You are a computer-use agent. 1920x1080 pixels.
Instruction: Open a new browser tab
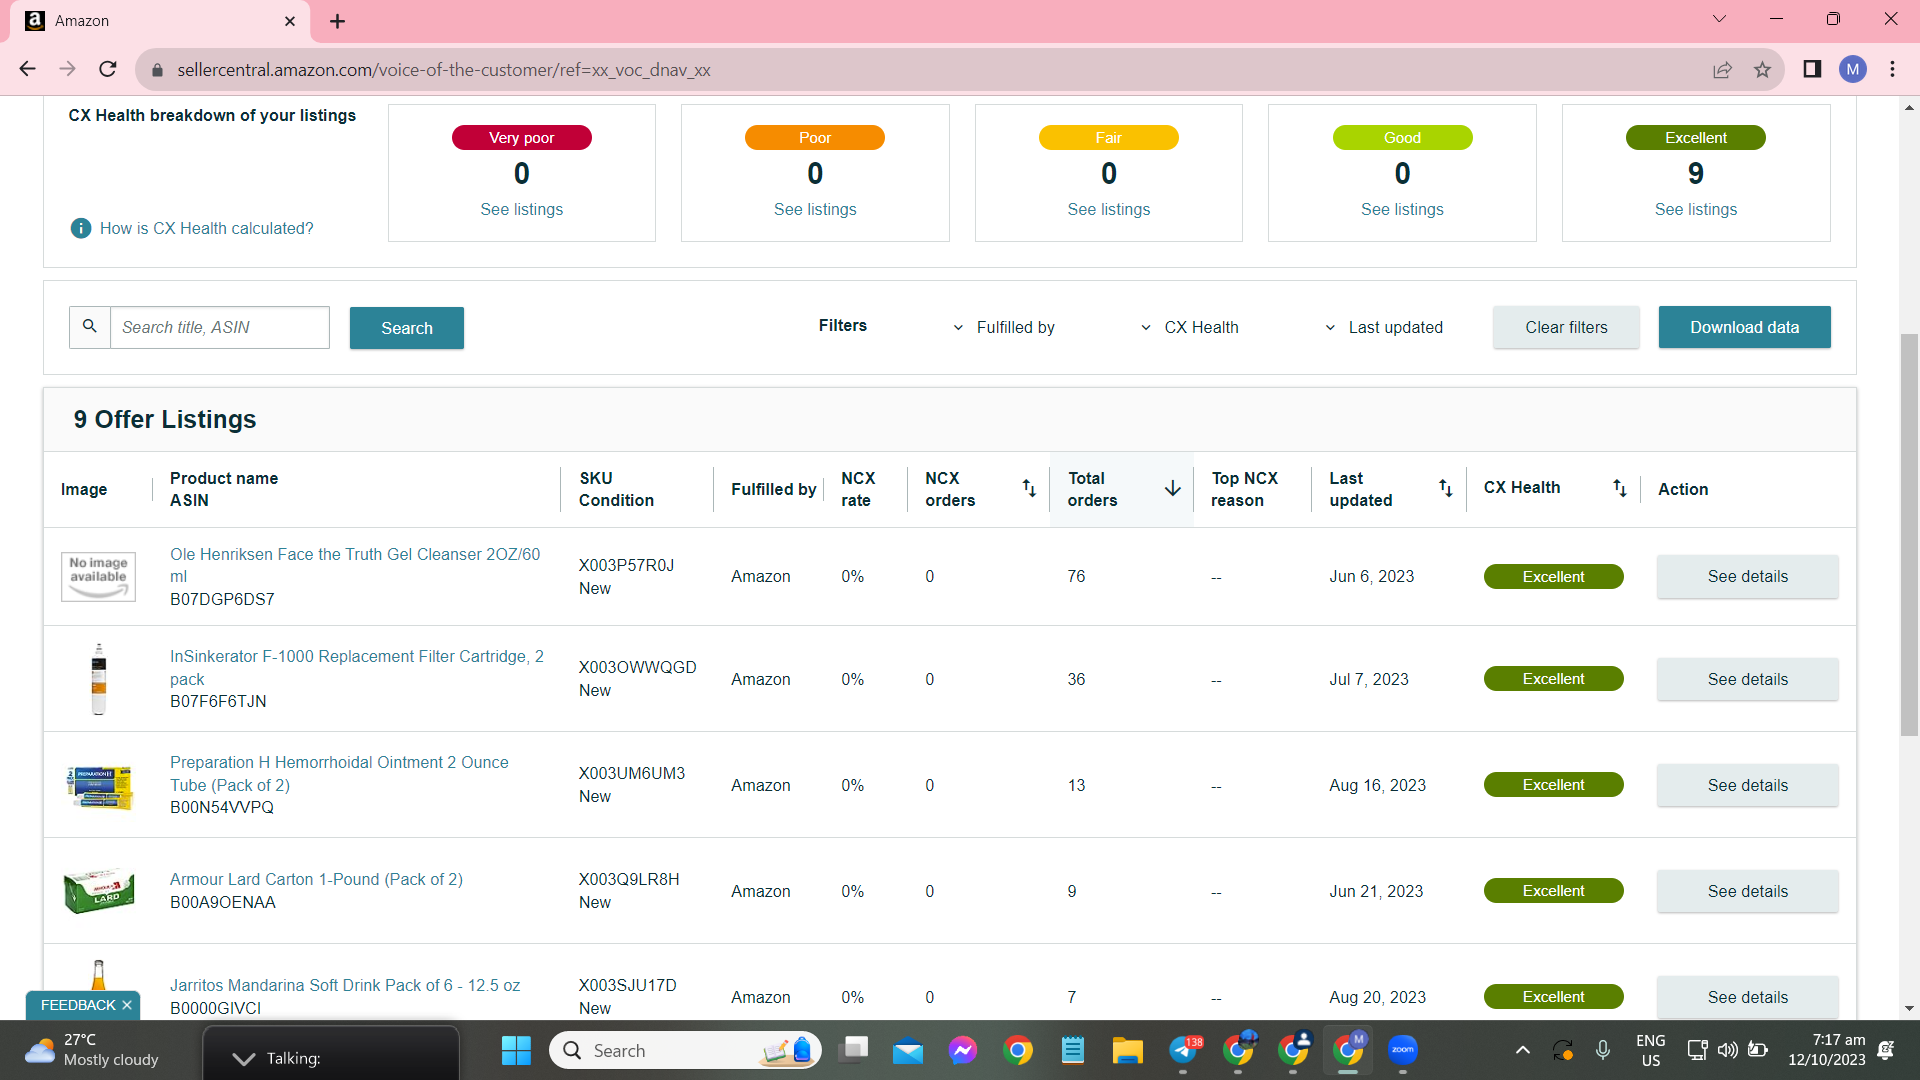[x=338, y=21]
